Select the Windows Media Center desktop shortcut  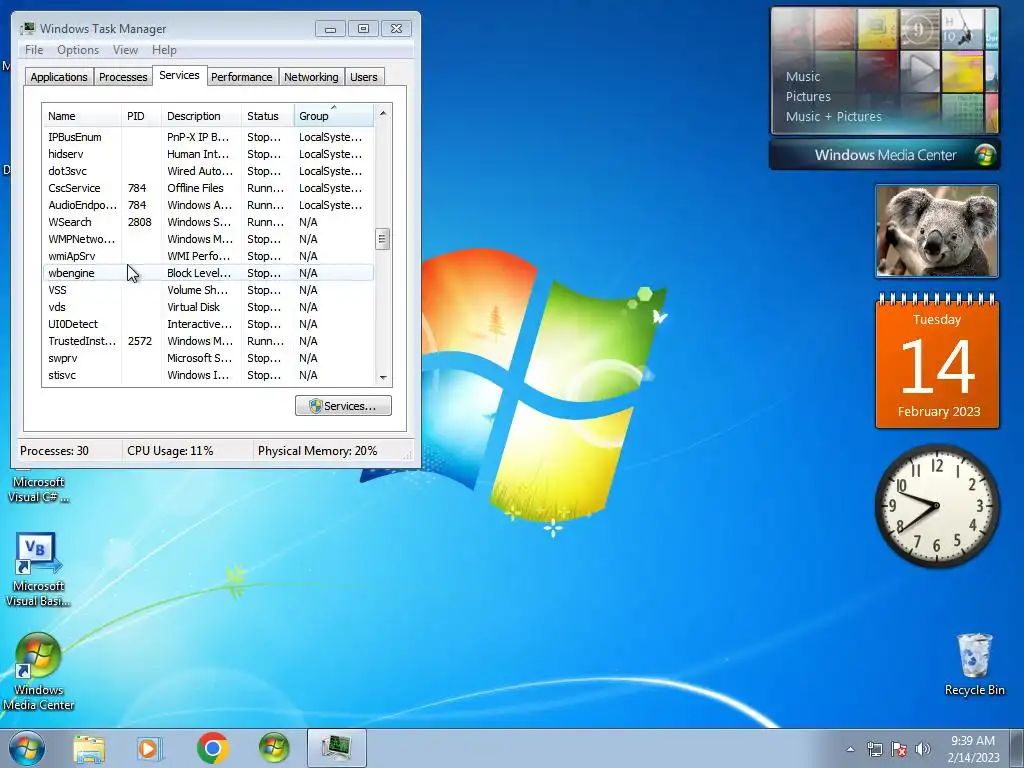coord(38,672)
